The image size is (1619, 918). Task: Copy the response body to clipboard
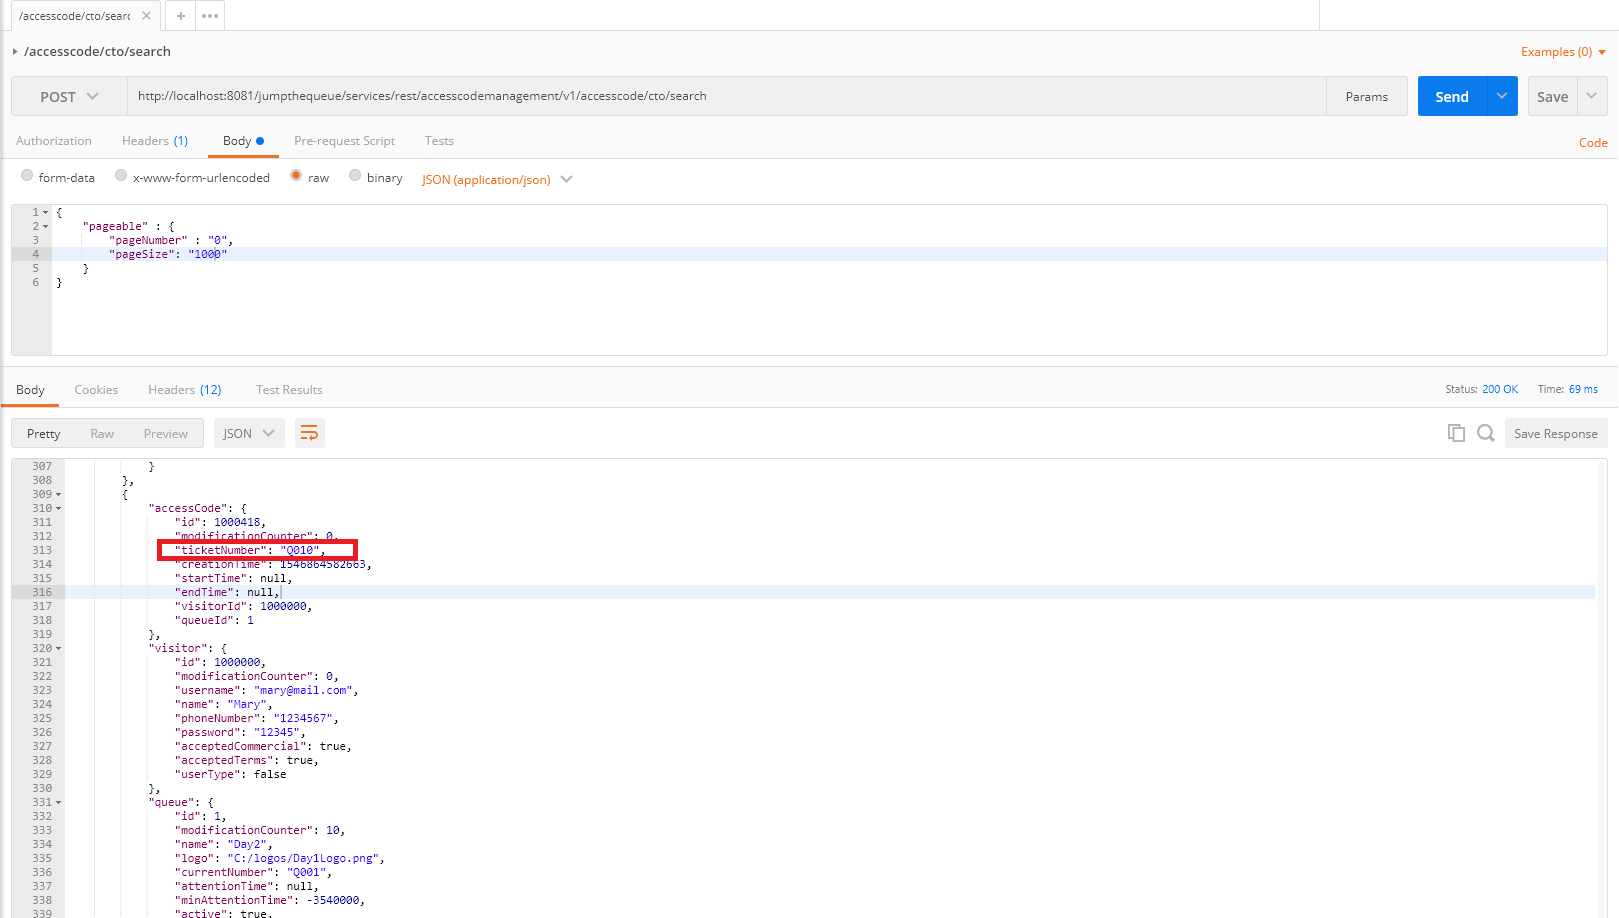1456,432
